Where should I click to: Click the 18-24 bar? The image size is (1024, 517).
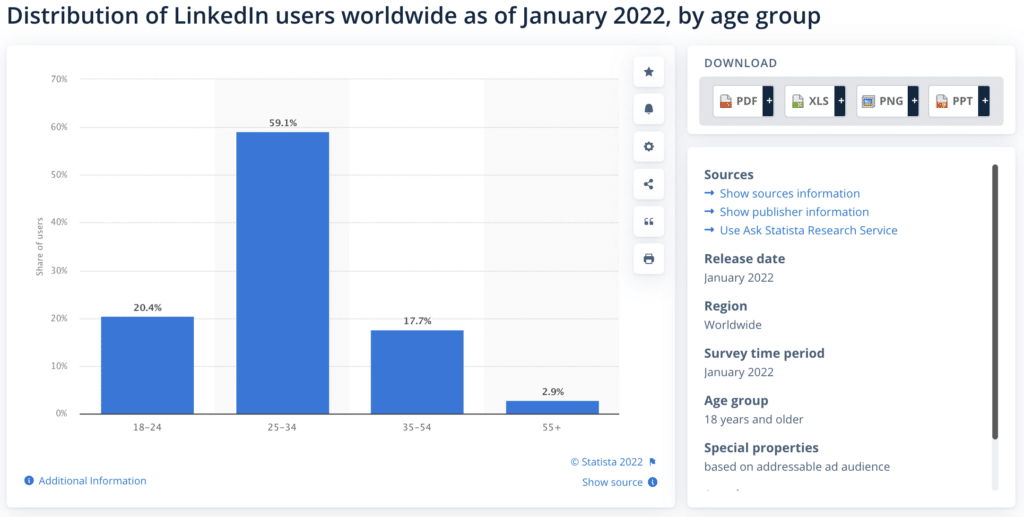tap(148, 365)
